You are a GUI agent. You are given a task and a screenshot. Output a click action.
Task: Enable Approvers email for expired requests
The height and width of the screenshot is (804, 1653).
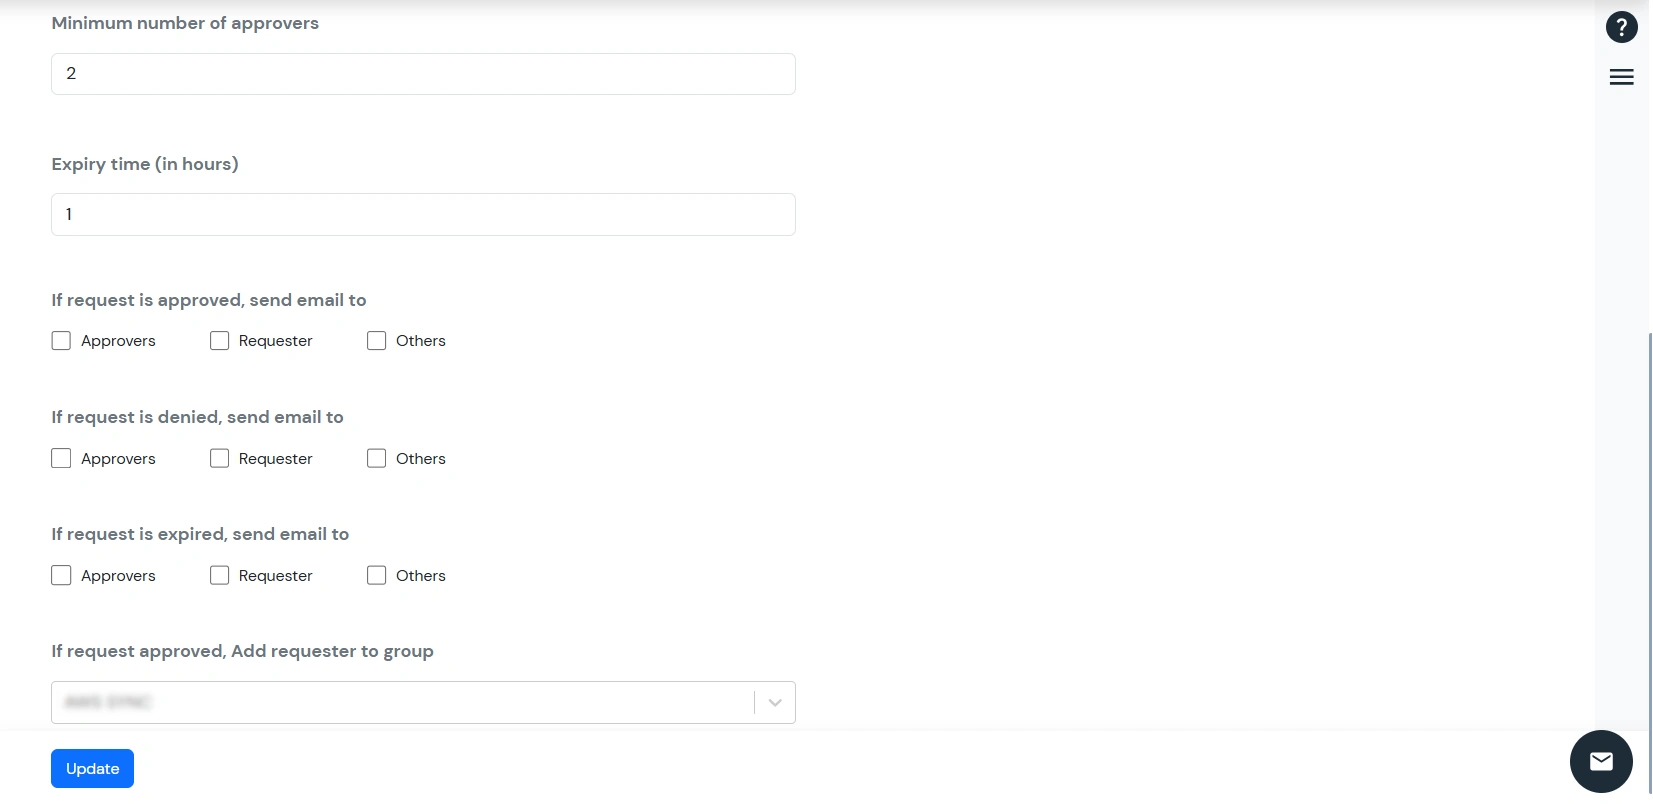(x=61, y=575)
